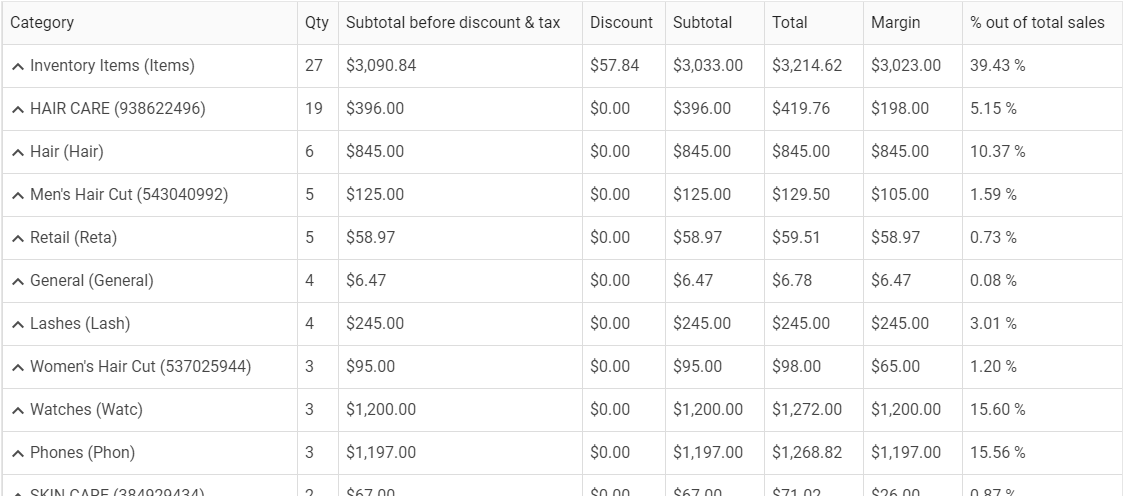Click the Total column header

[x=789, y=22]
